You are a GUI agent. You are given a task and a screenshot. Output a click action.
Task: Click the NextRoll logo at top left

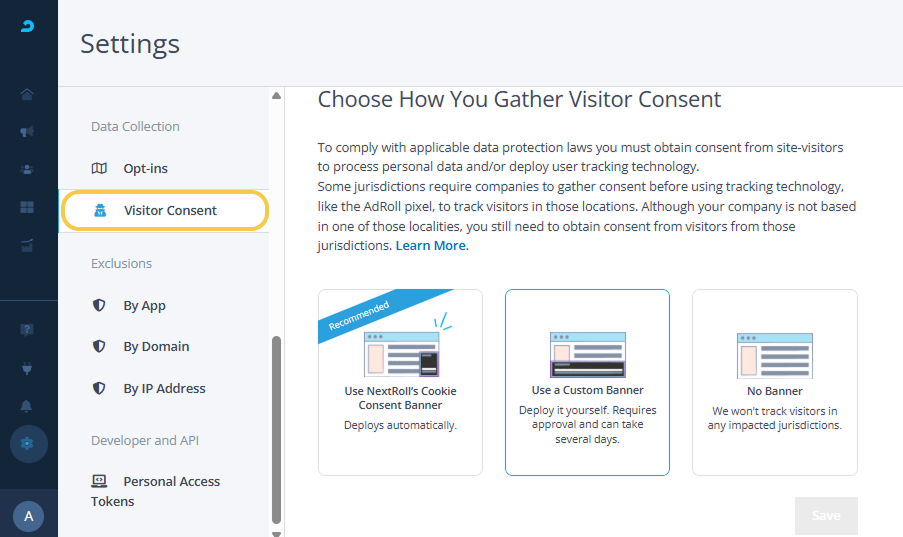coord(28,27)
